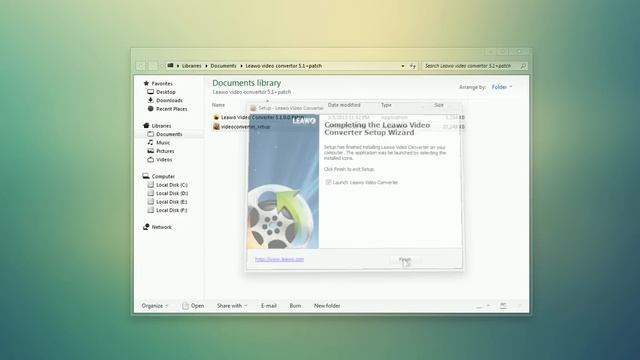The image size is (640, 360).
Task: Open Local Disk (D:) drive icon
Action: tap(151, 193)
